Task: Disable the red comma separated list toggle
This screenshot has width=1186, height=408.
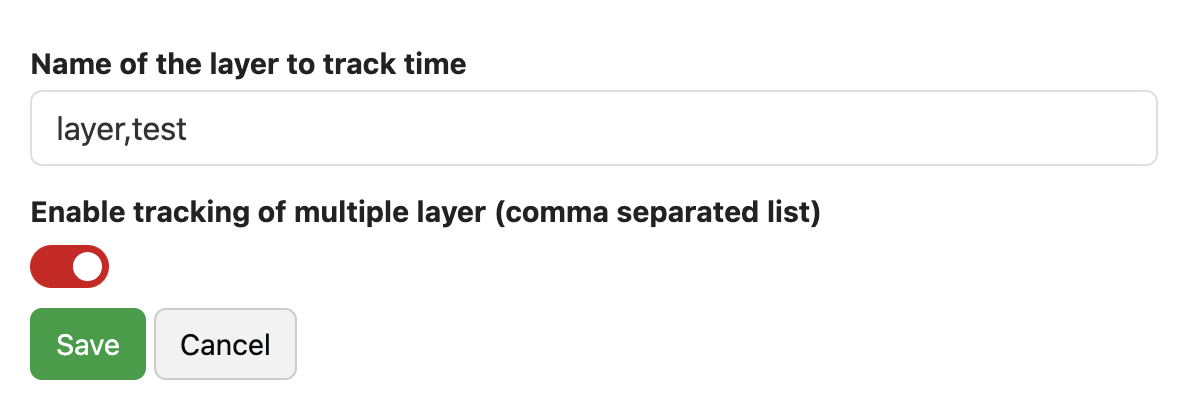Action: click(x=70, y=266)
